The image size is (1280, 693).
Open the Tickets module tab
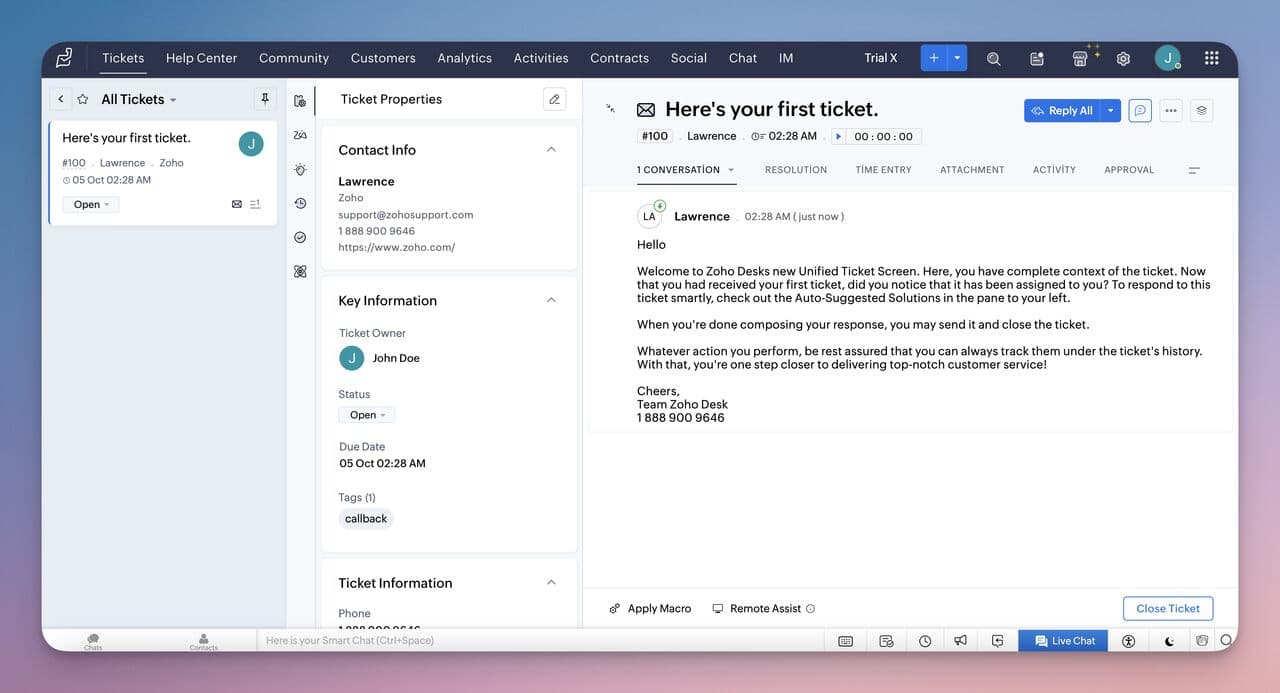(123, 58)
